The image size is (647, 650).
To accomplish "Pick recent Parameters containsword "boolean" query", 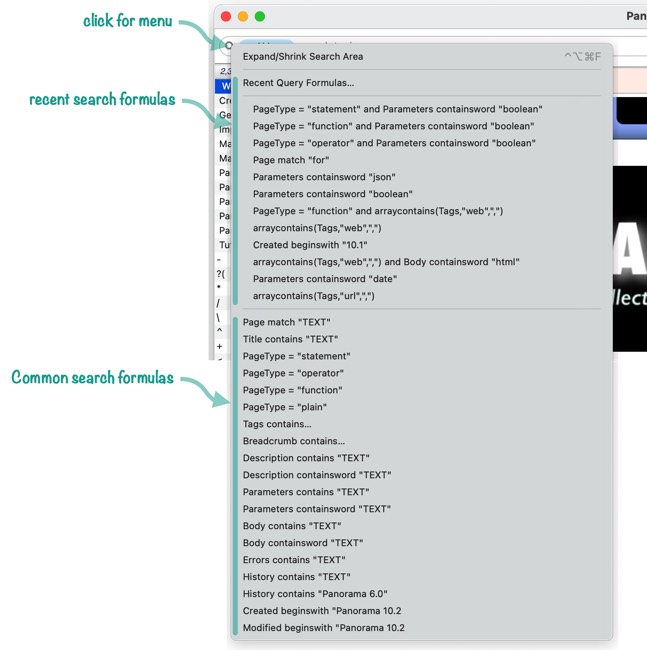I will (422, 194).
